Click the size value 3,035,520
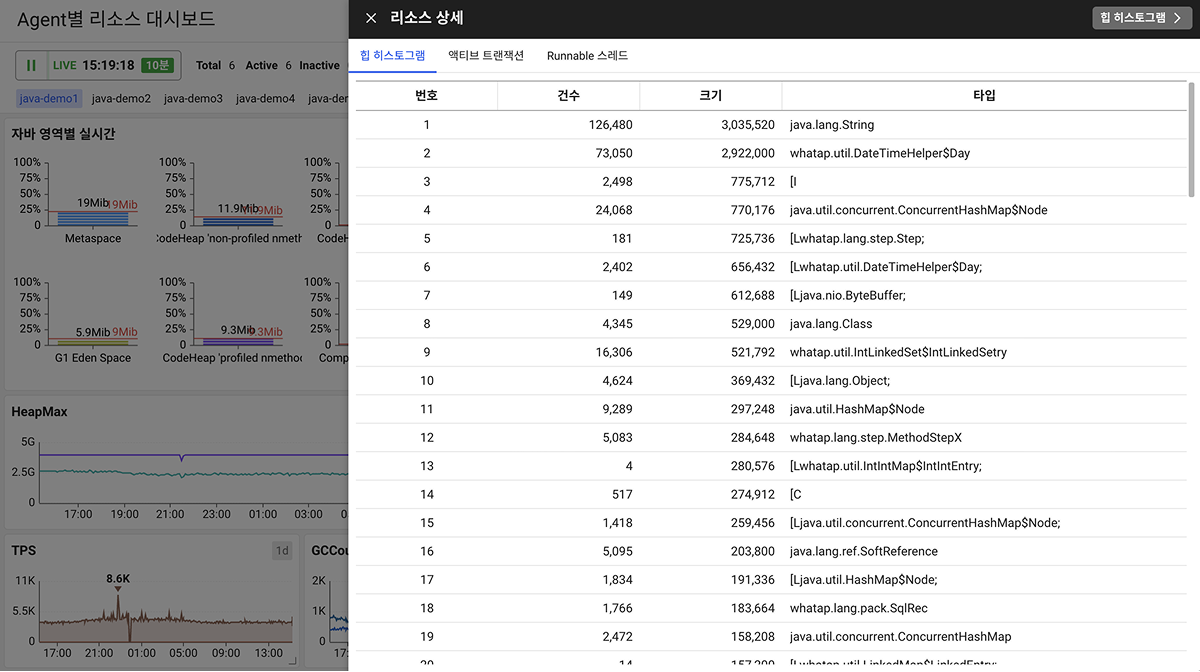 point(748,125)
